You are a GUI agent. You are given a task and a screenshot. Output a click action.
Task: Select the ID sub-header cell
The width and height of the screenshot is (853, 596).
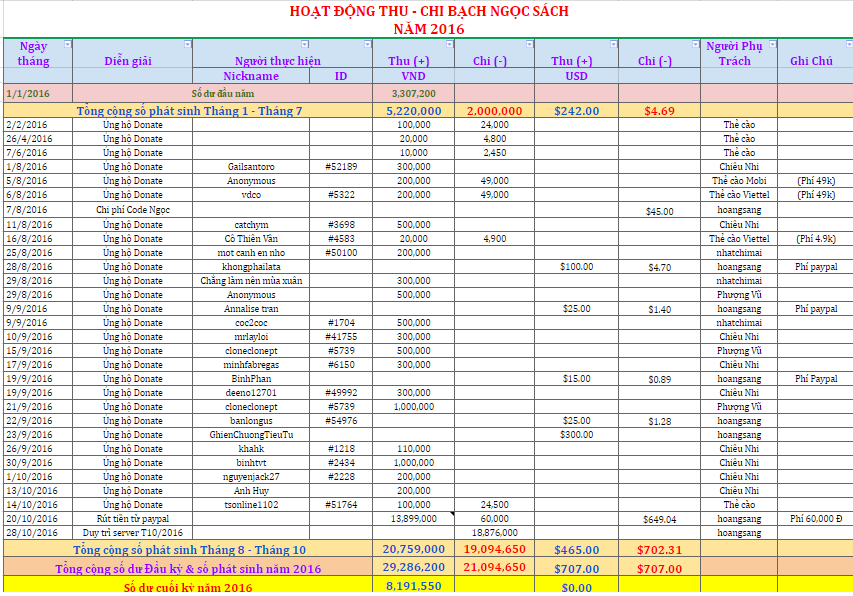(x=341, y=76)
